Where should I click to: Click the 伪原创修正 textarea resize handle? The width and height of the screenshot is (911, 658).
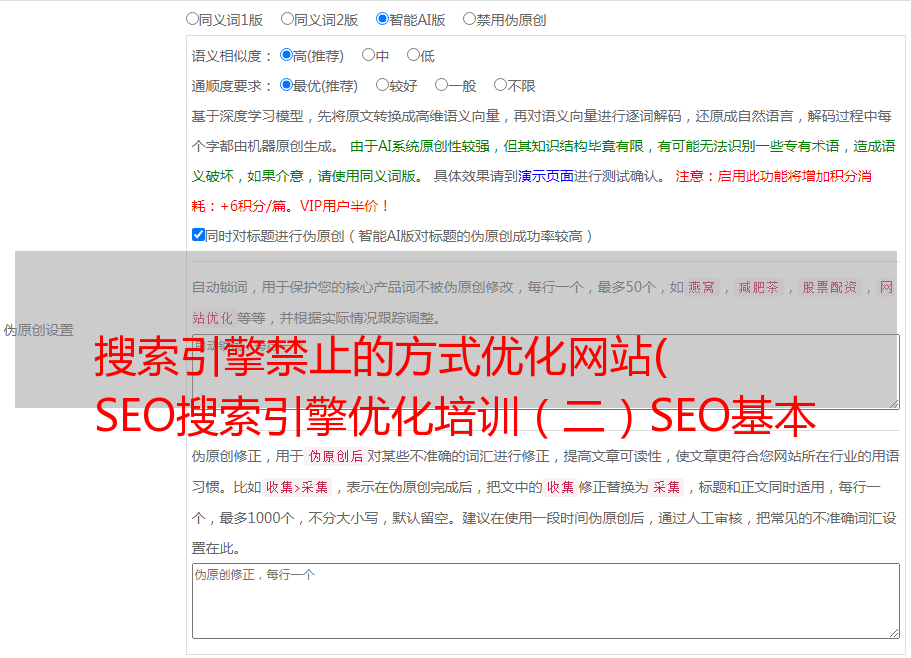click(893, 632)
